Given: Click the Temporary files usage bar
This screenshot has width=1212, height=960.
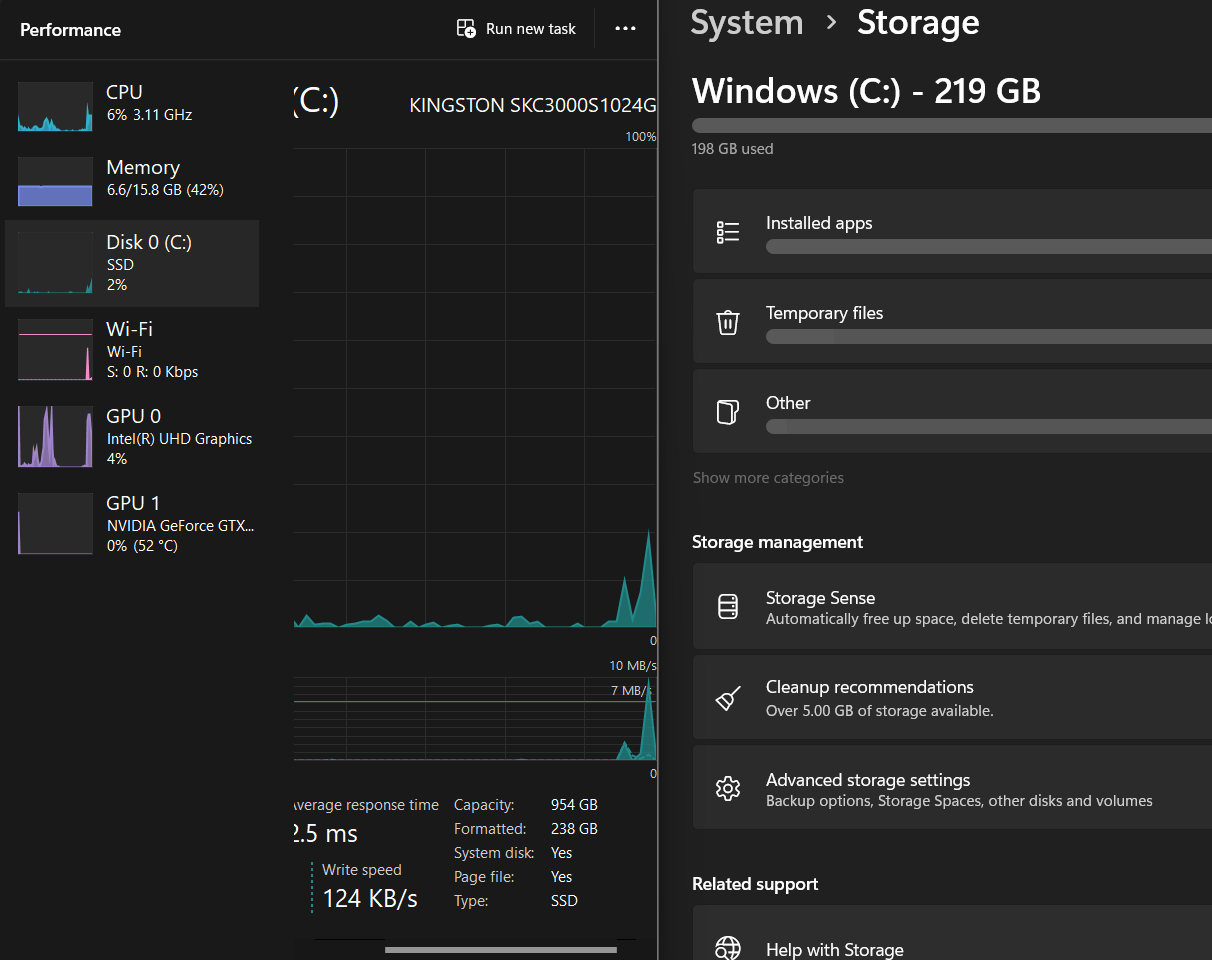Looking at the screenshot, I should point(989,336).
